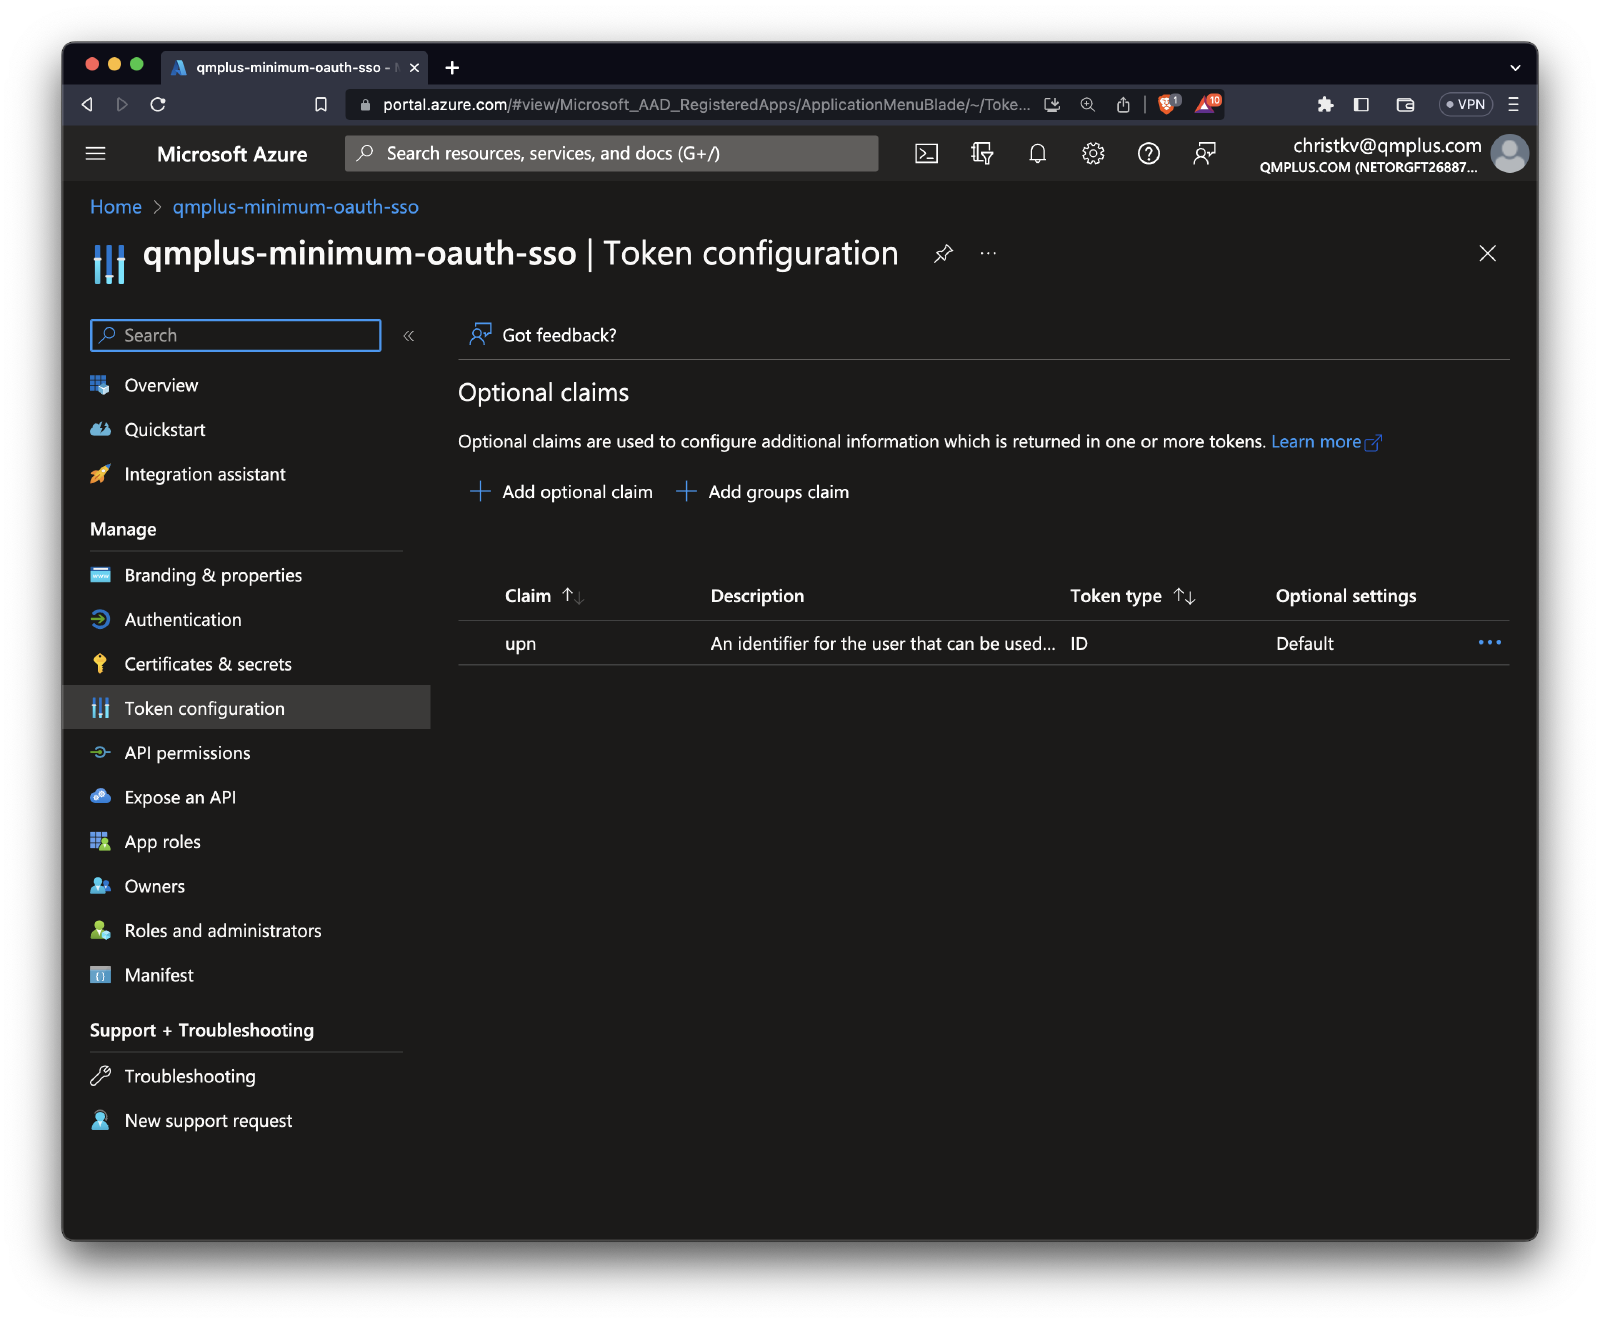This screenshot has width=1600, height=1323.
Task: Open Azure Cloud Shell icon
Action: point(926,153)
